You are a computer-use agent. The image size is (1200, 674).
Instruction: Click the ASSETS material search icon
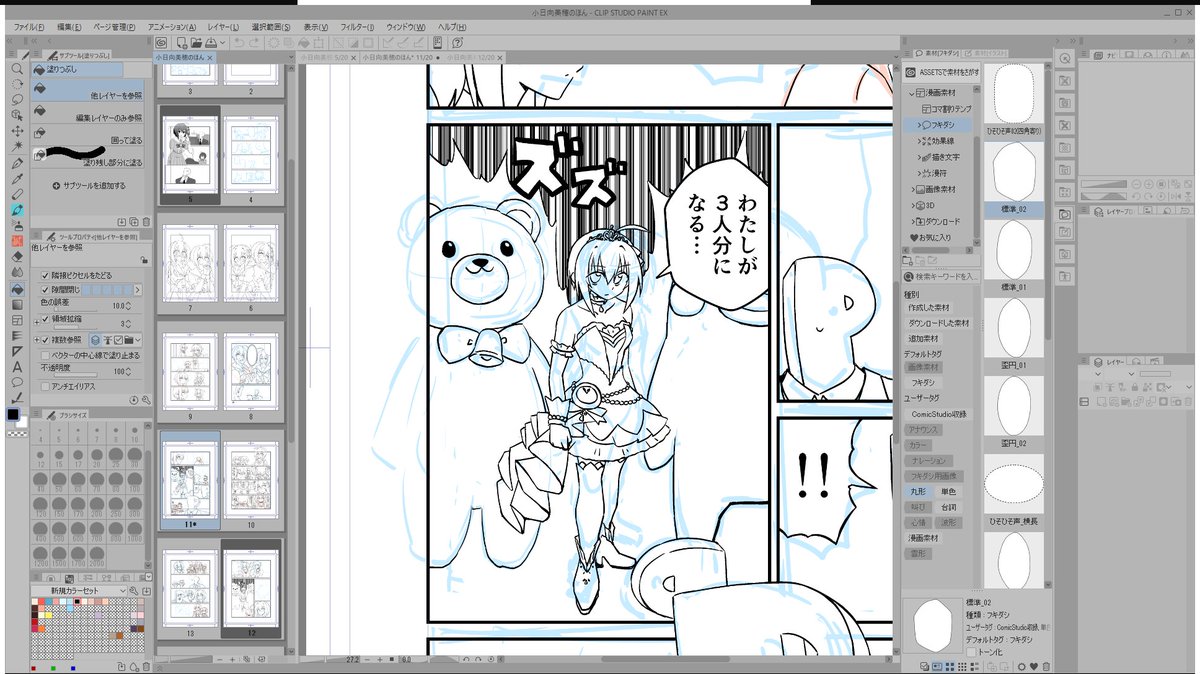click(910, 72)
